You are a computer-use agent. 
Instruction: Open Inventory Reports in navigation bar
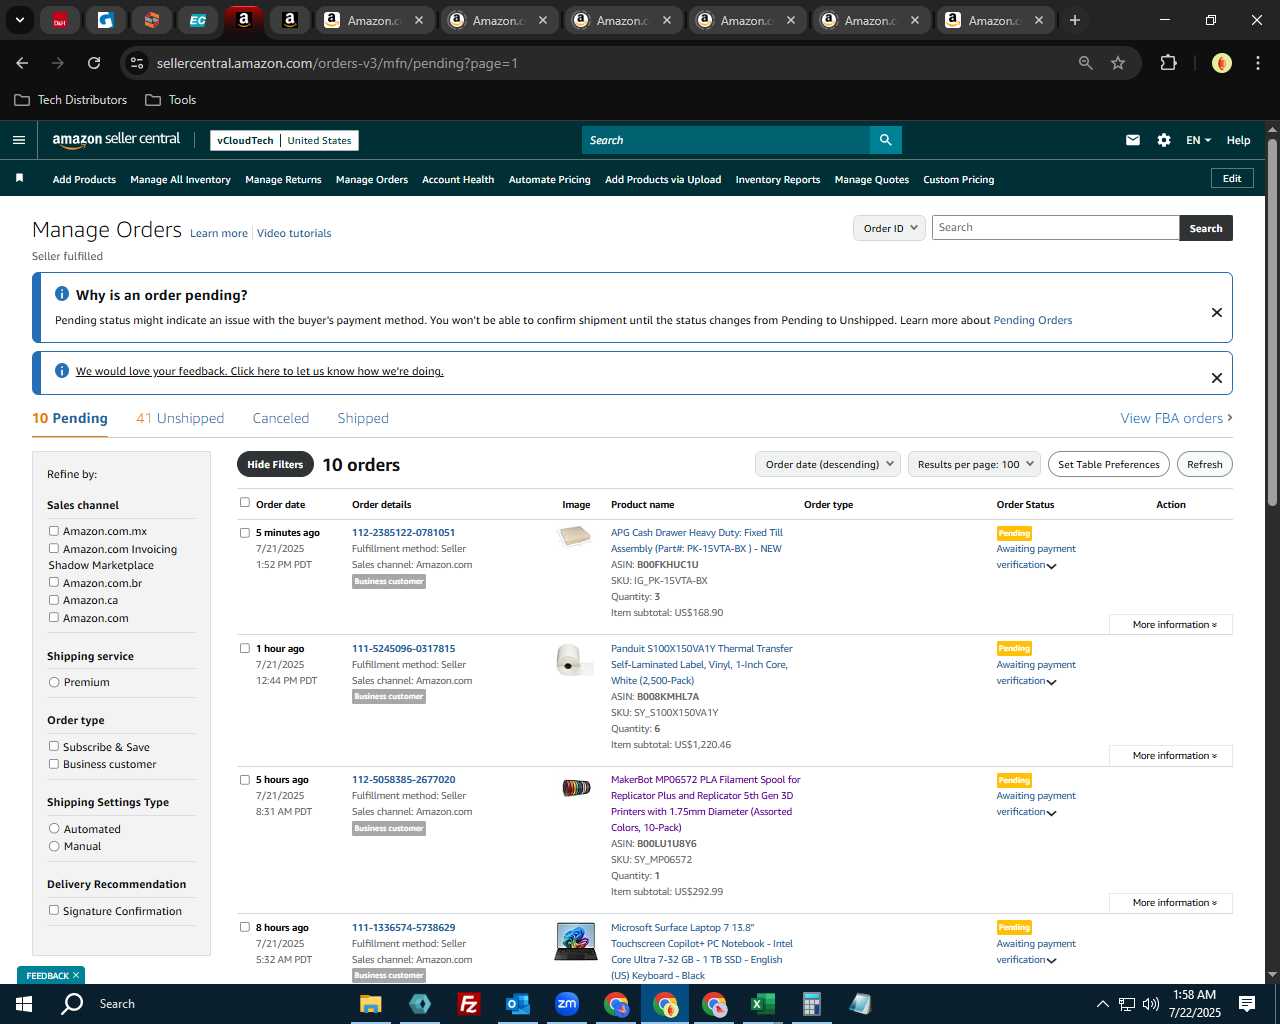coord(778,179)
